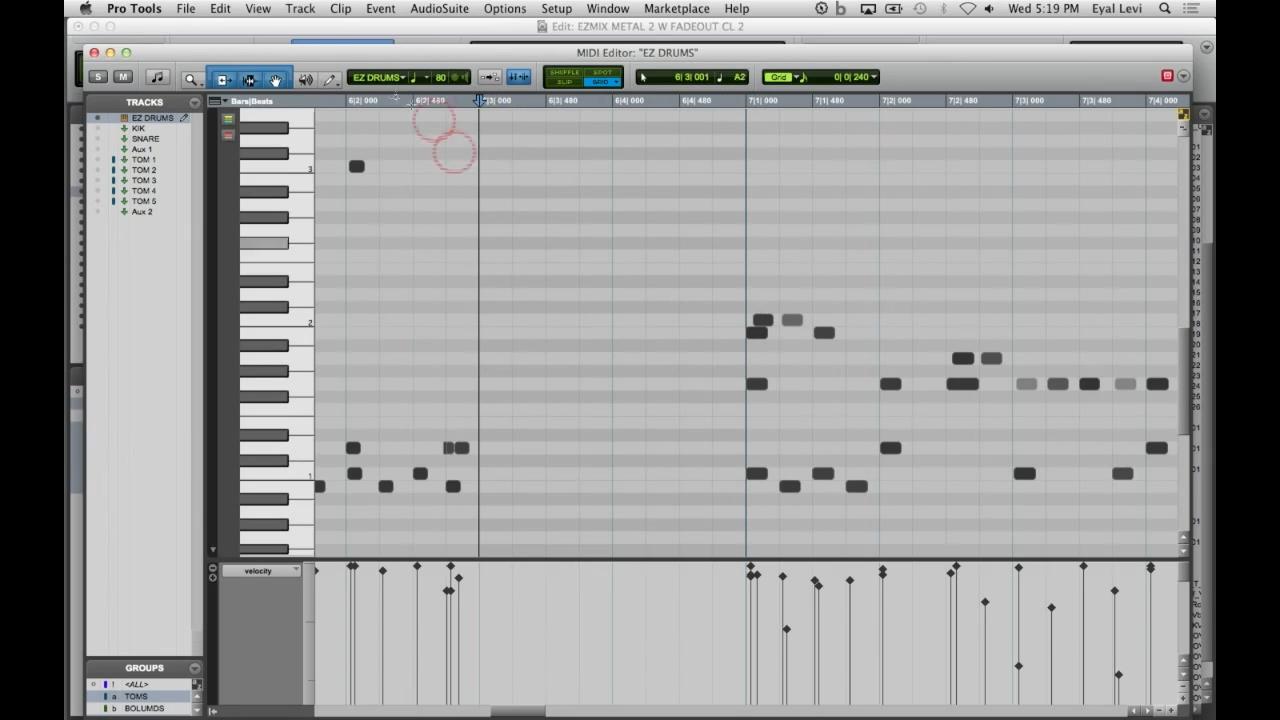Viewport: 1280px width, 720px height.
Task: Open the AudioSuite menu
Action: pos(439,8)
